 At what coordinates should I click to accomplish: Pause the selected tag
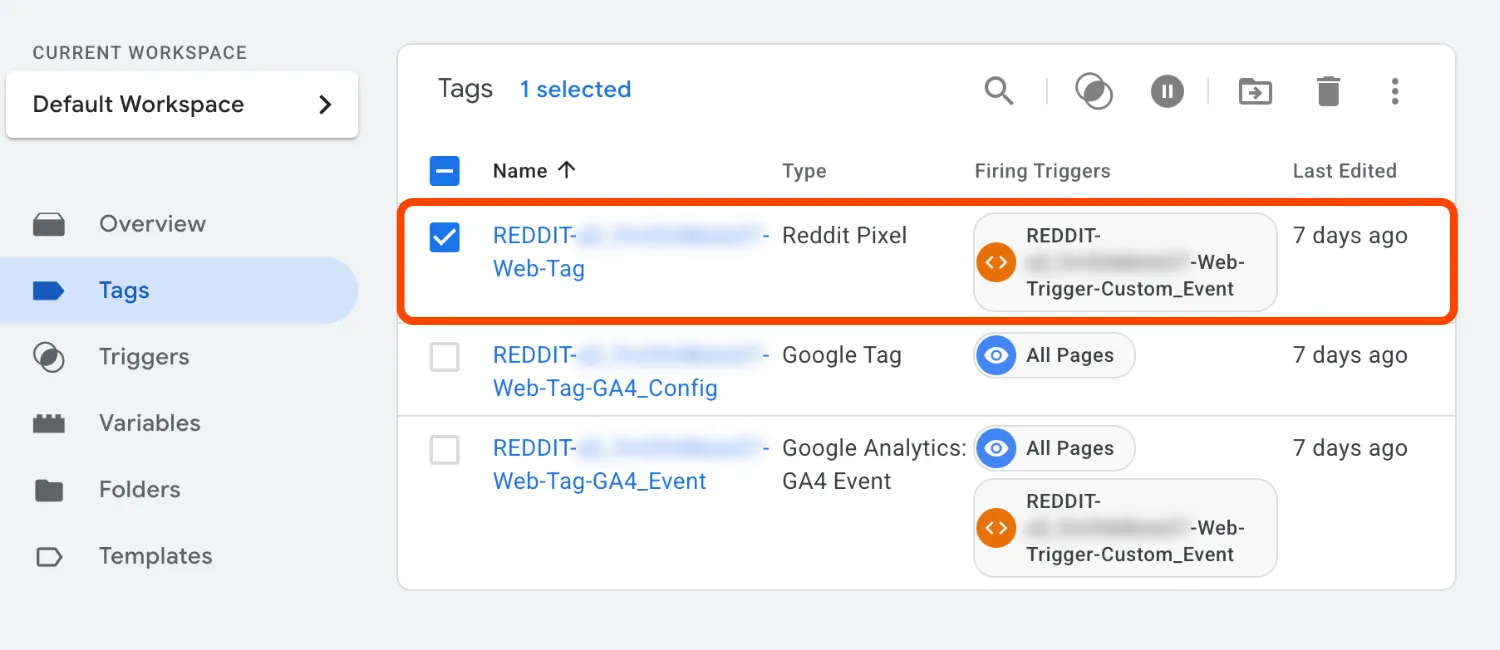pyautogui.click(x=1167, y=90)
